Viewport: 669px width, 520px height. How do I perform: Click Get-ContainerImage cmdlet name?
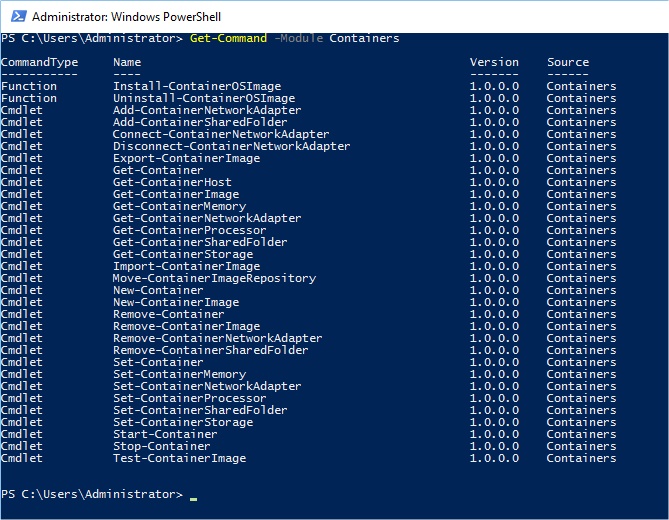tap(176, 194)
